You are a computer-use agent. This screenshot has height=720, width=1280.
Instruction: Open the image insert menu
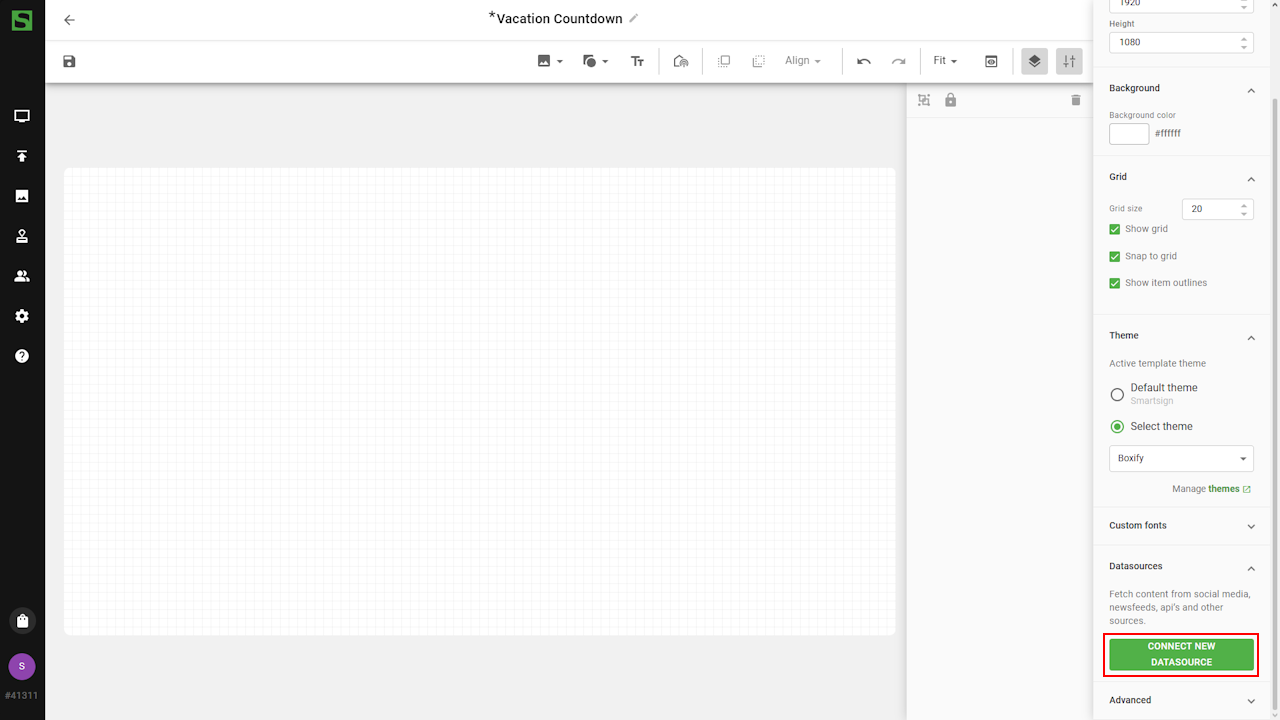coord(549,61)
